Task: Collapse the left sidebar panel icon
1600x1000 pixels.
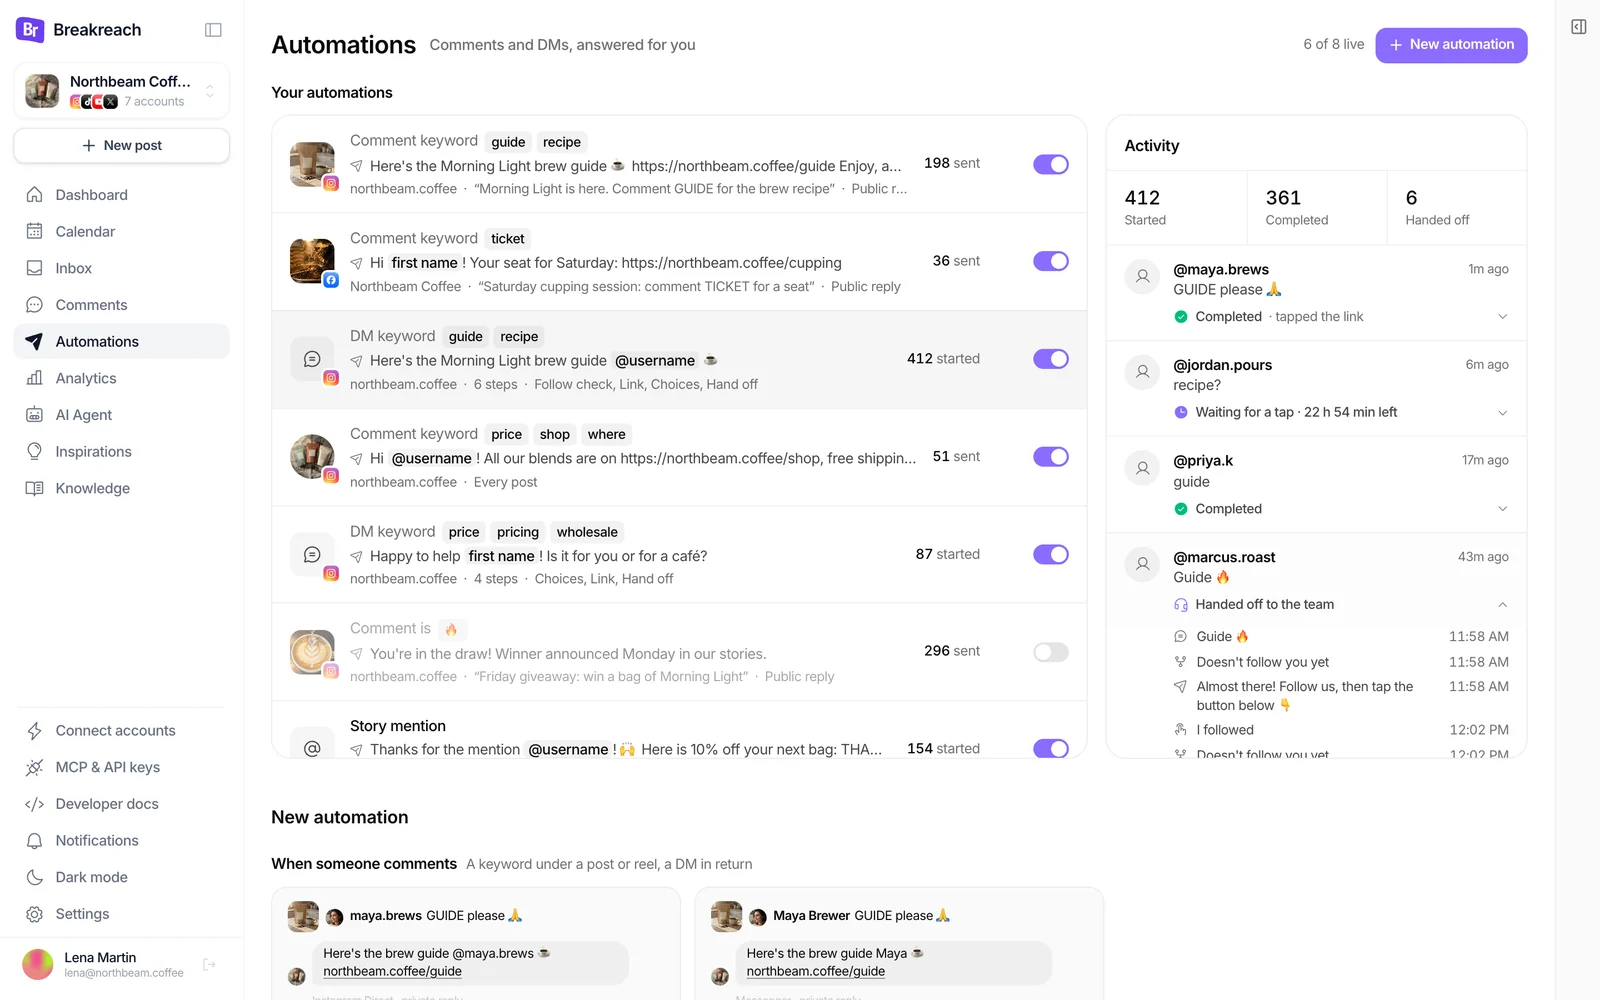Action: point(213,30)
